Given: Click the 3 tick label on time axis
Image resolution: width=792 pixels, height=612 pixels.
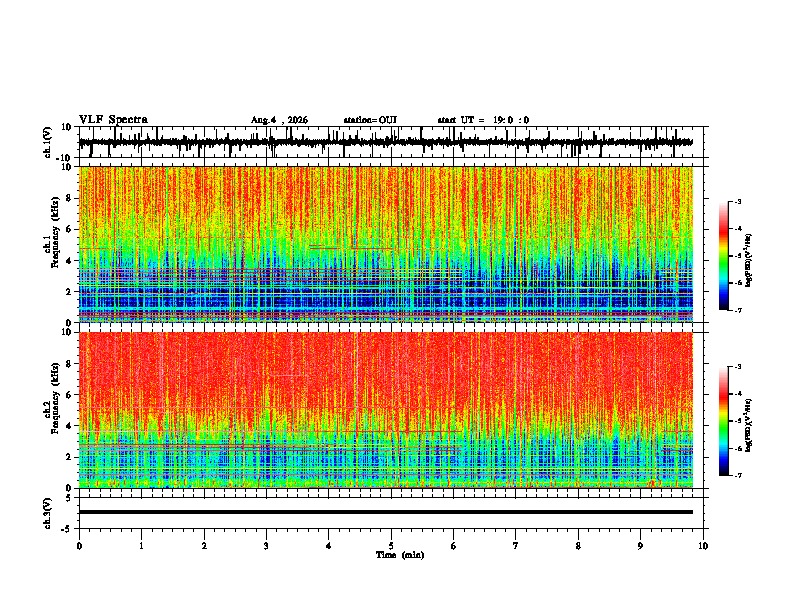Looking at the screenshot, I should coord(266,546).
